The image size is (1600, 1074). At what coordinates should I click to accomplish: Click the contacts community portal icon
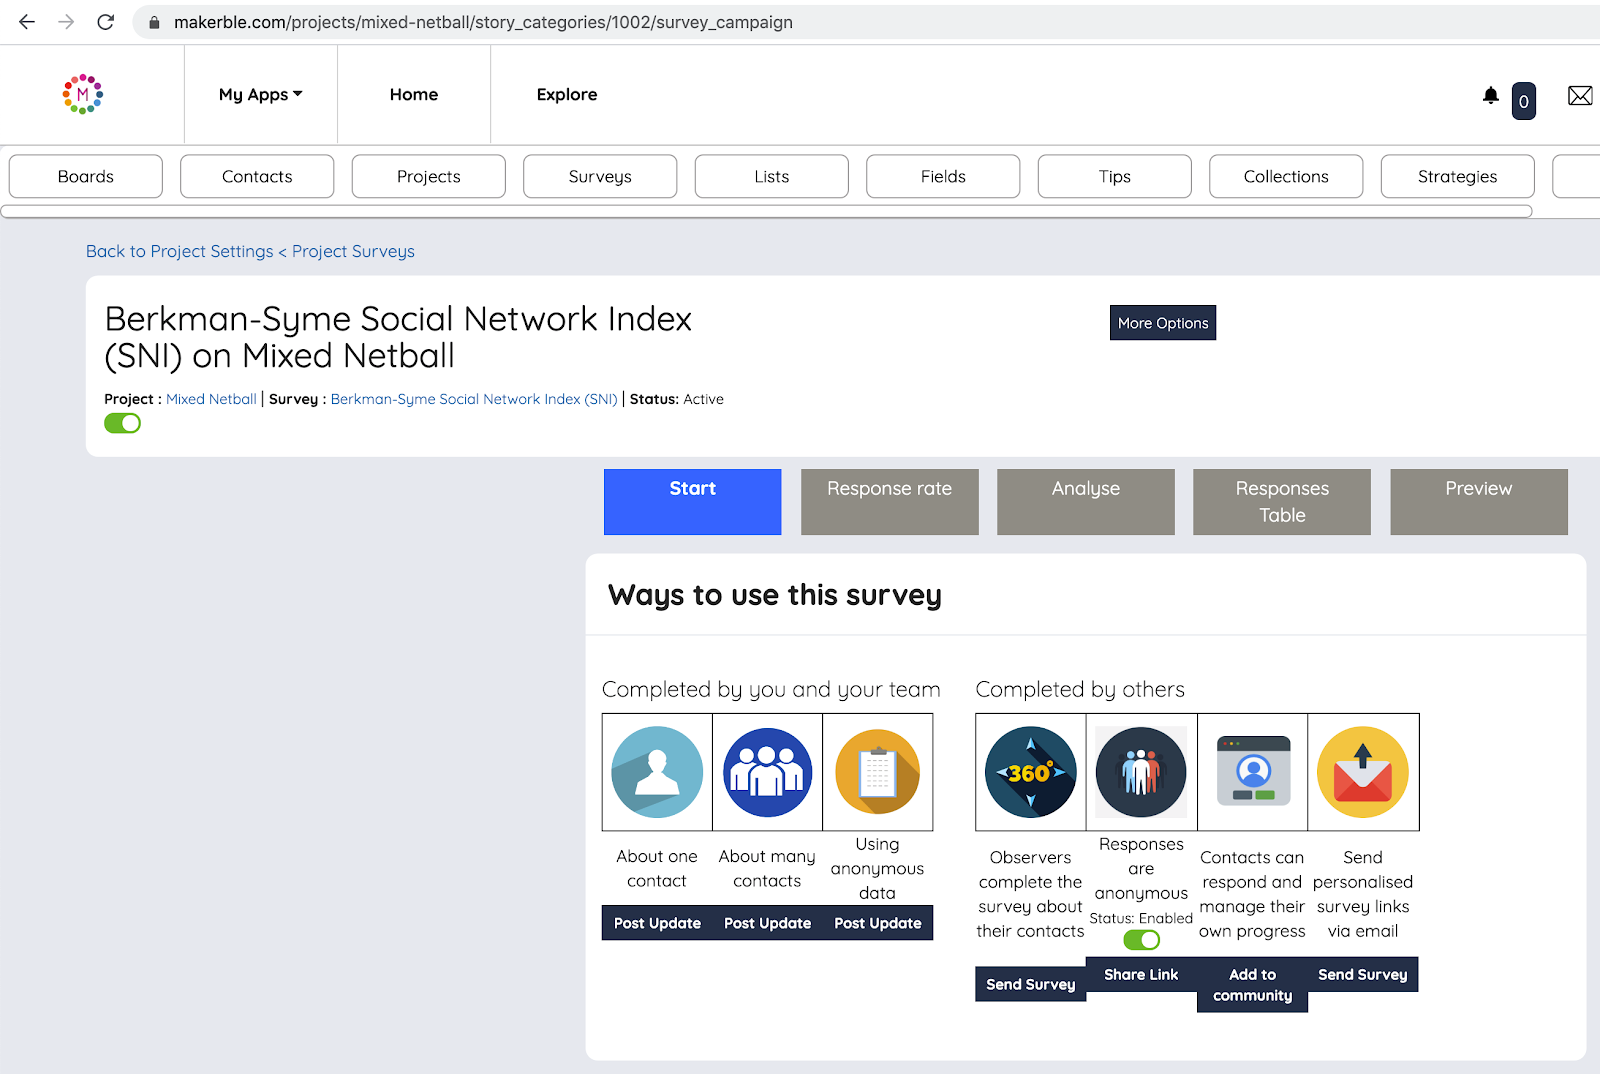pyautogui.click(x=1253, y=771)
